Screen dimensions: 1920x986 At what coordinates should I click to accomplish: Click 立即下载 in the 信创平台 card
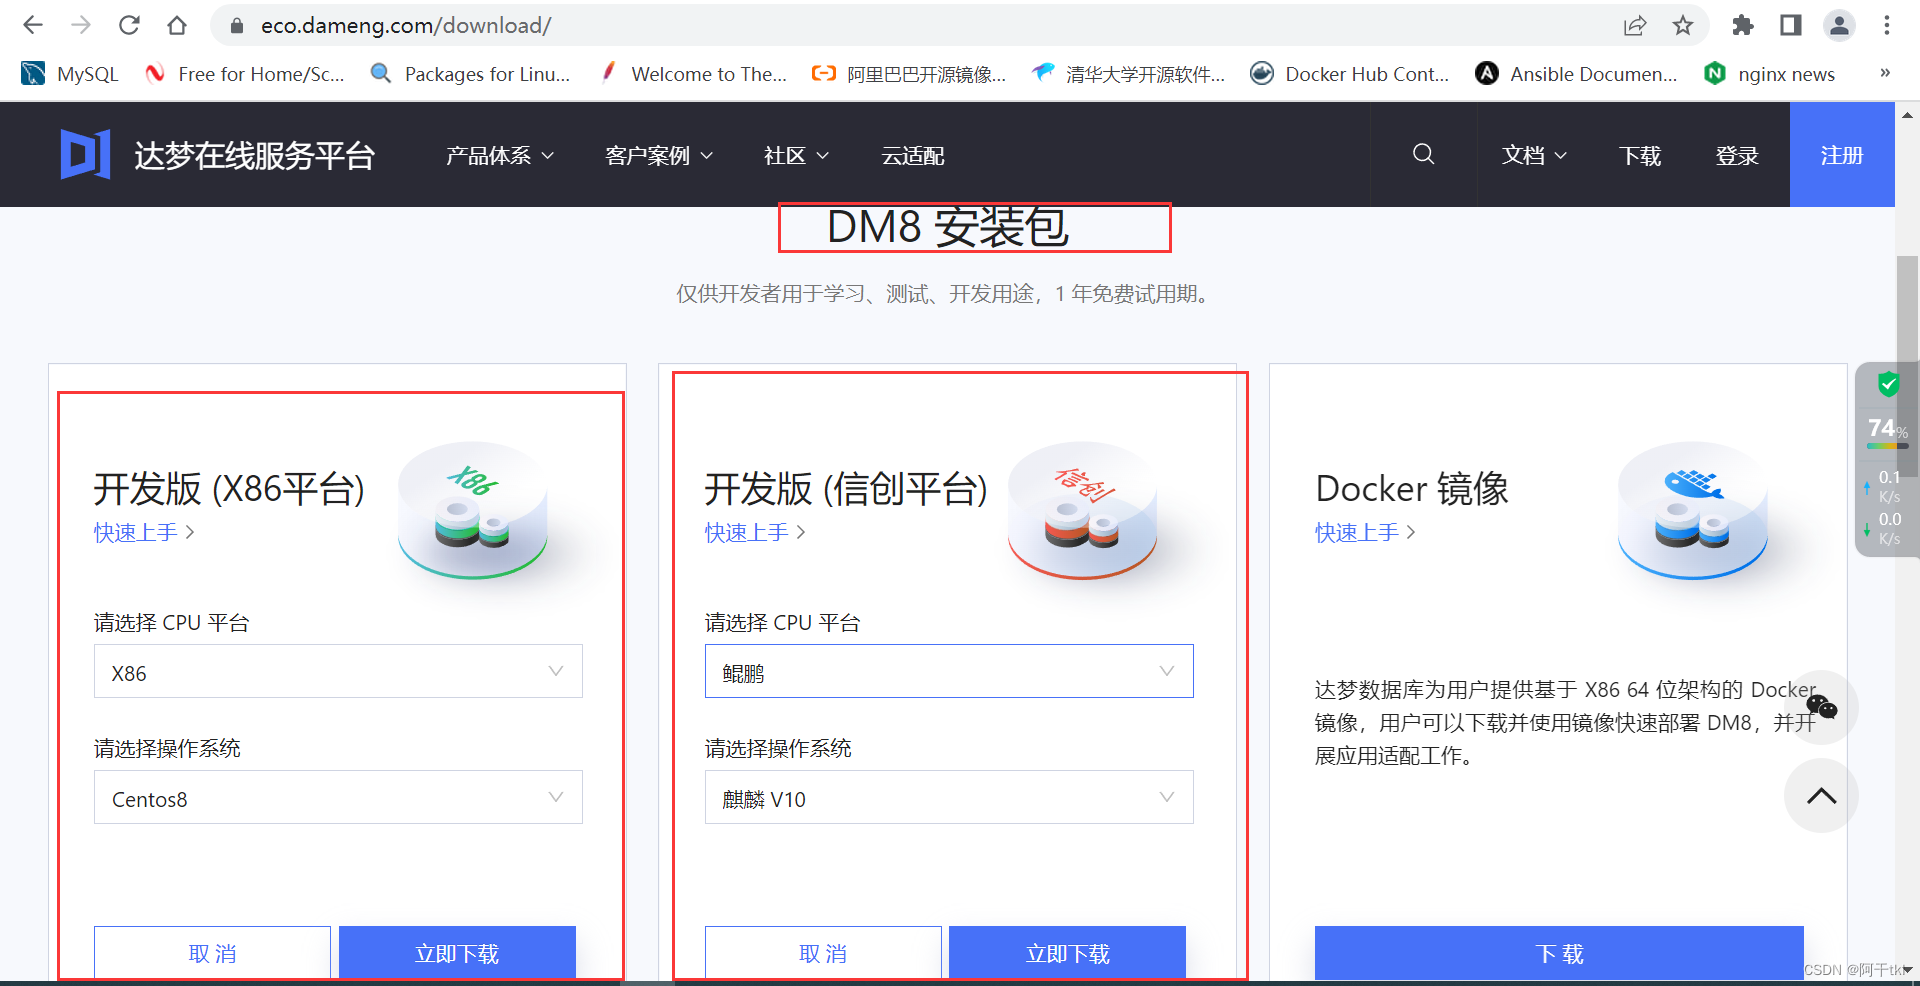[x=1067, y=953]
